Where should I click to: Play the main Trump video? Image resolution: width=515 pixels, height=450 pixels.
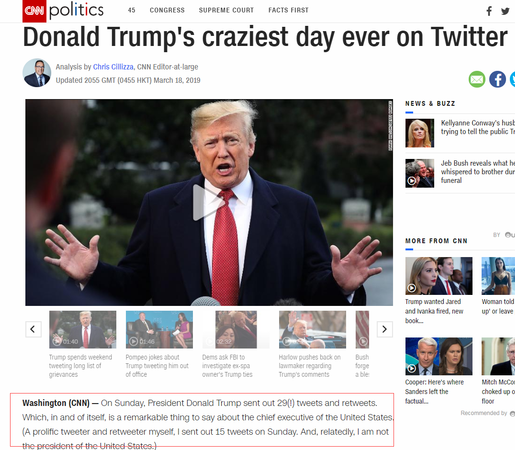tap(208, 202)
